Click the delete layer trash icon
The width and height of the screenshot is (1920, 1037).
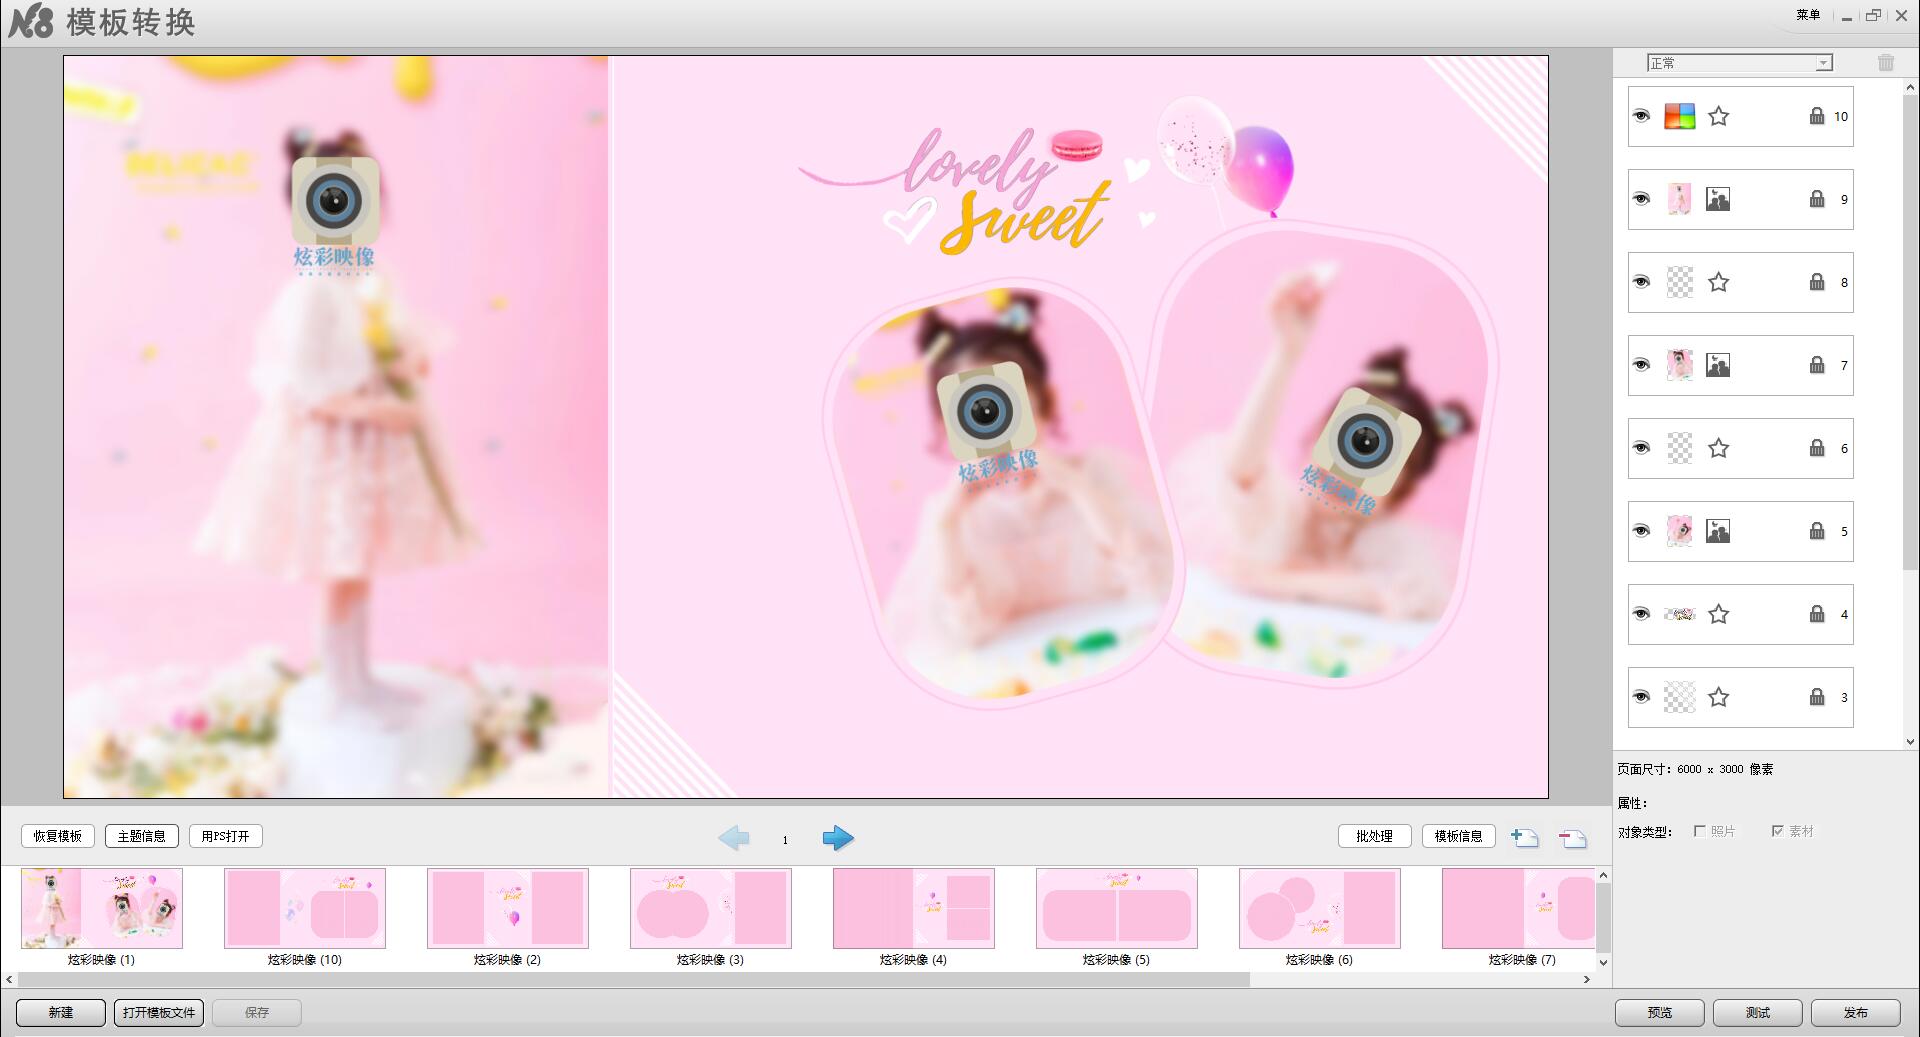point(1885,63)
